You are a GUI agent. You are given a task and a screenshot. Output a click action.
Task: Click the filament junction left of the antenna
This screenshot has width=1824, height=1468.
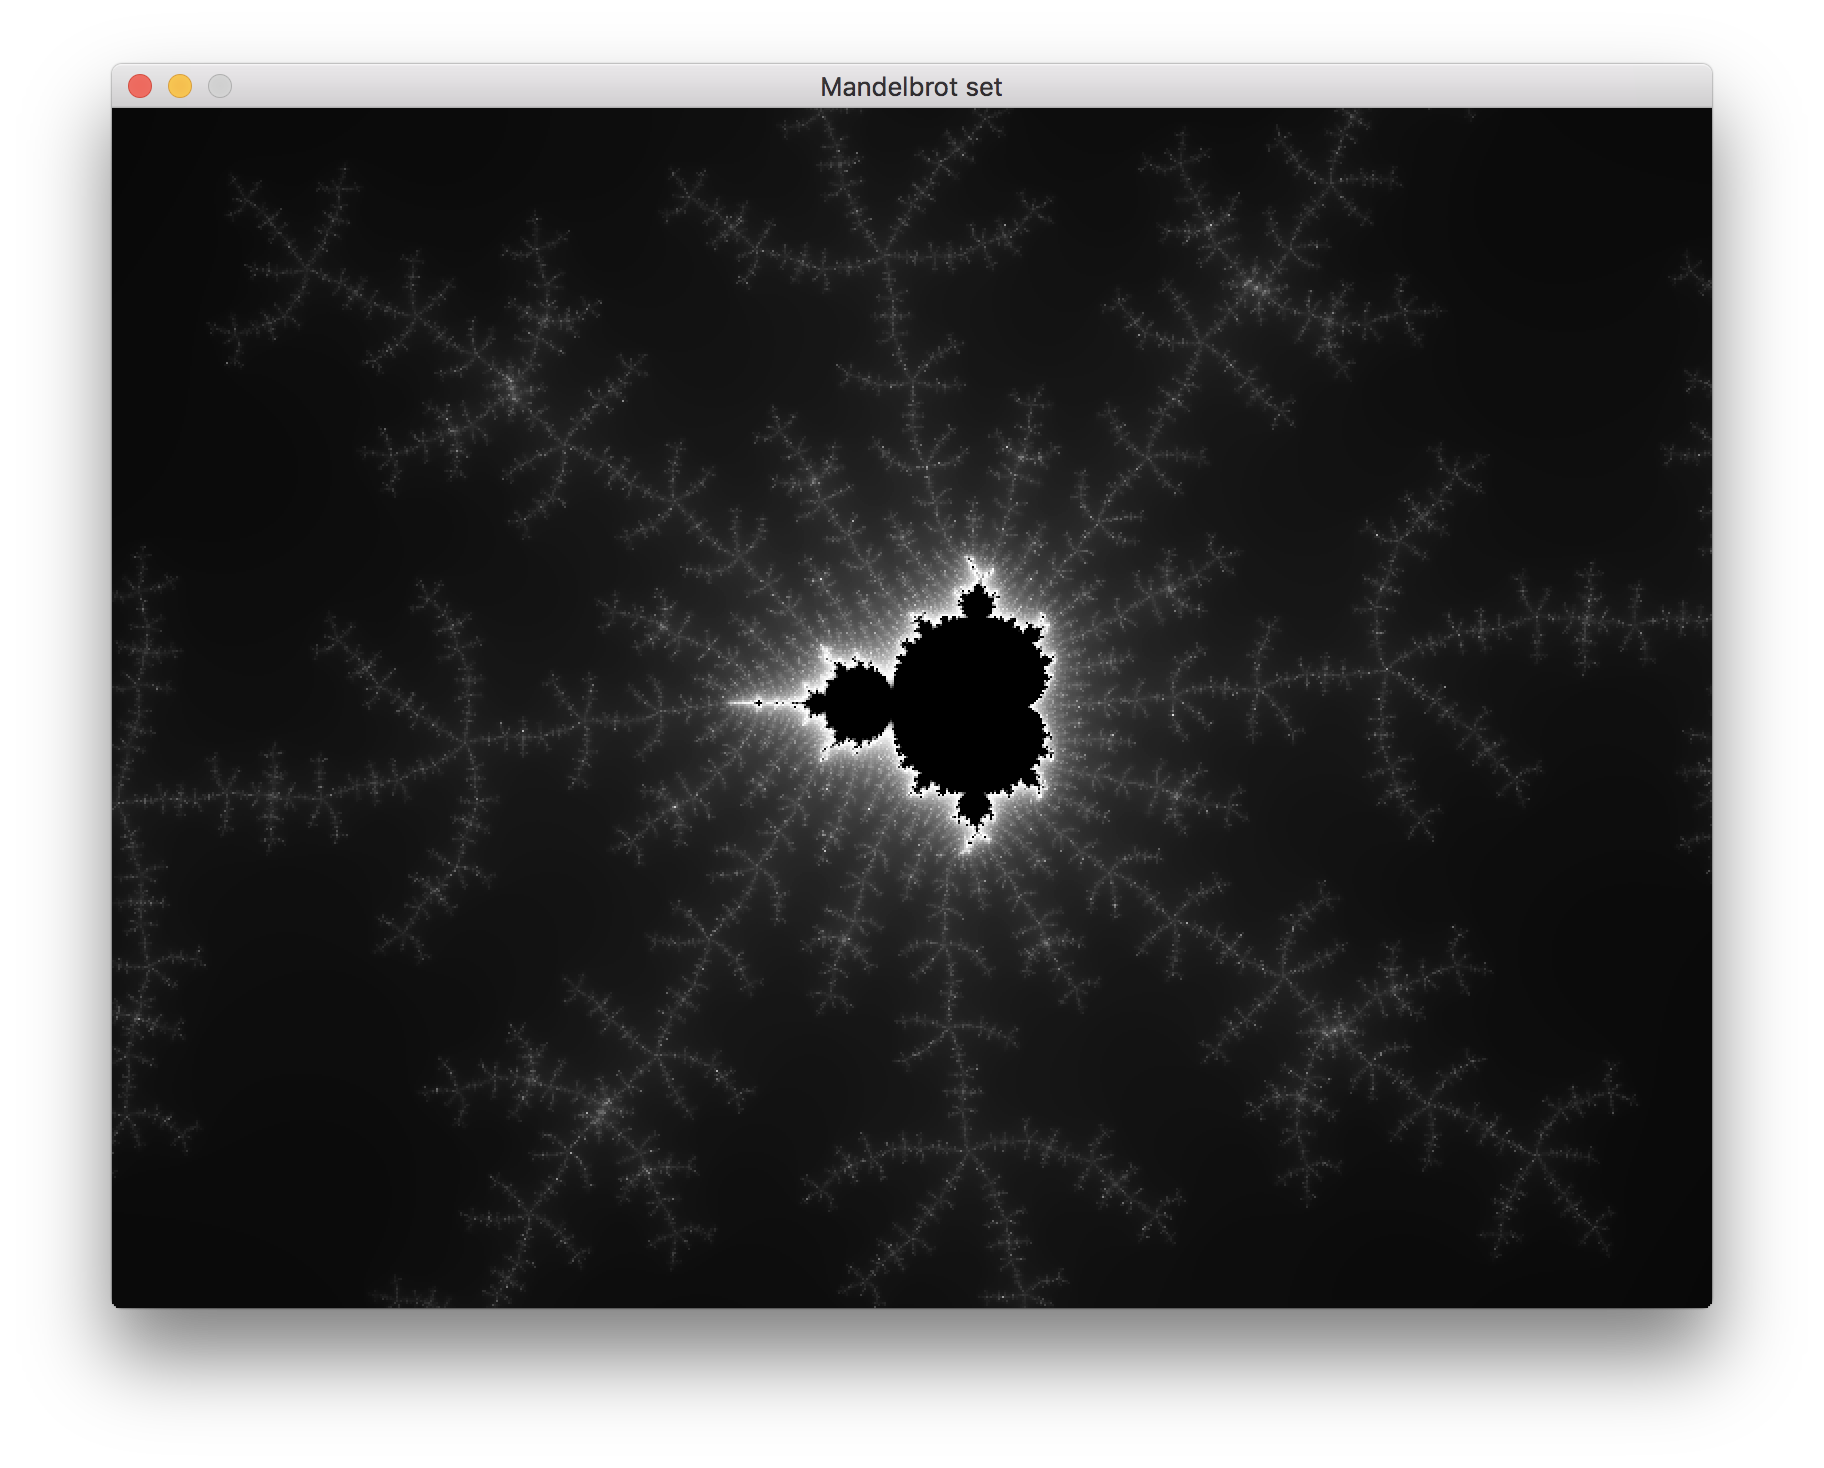tap(463, 742)
